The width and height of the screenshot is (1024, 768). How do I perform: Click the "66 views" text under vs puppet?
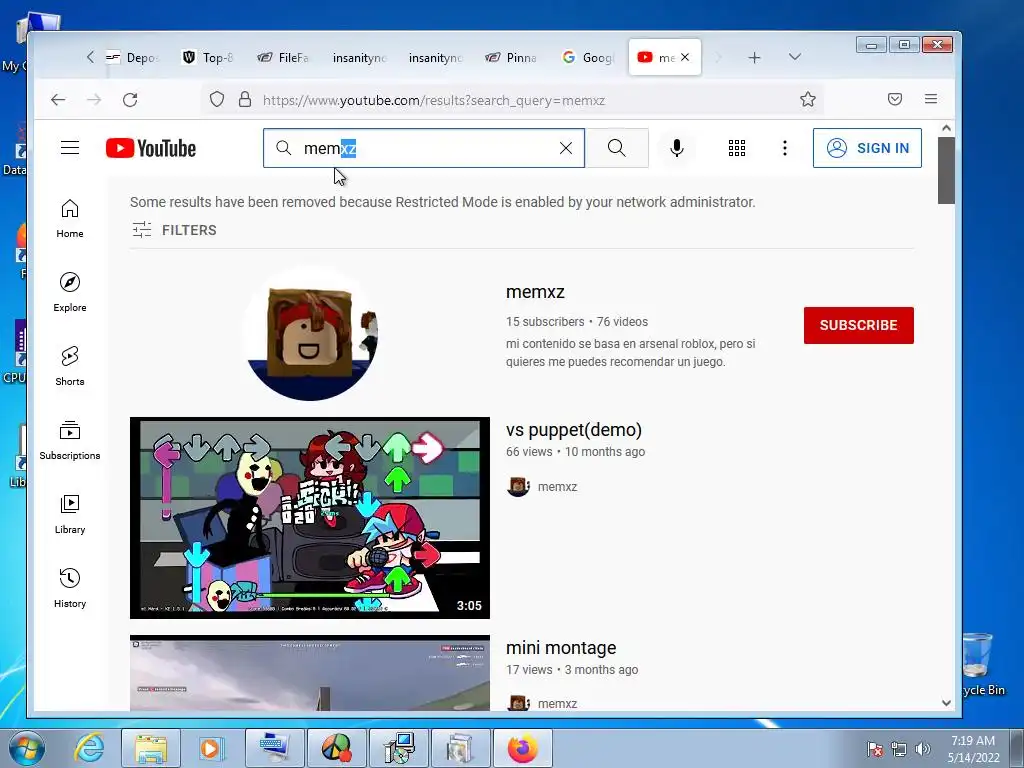pos(529,451)
